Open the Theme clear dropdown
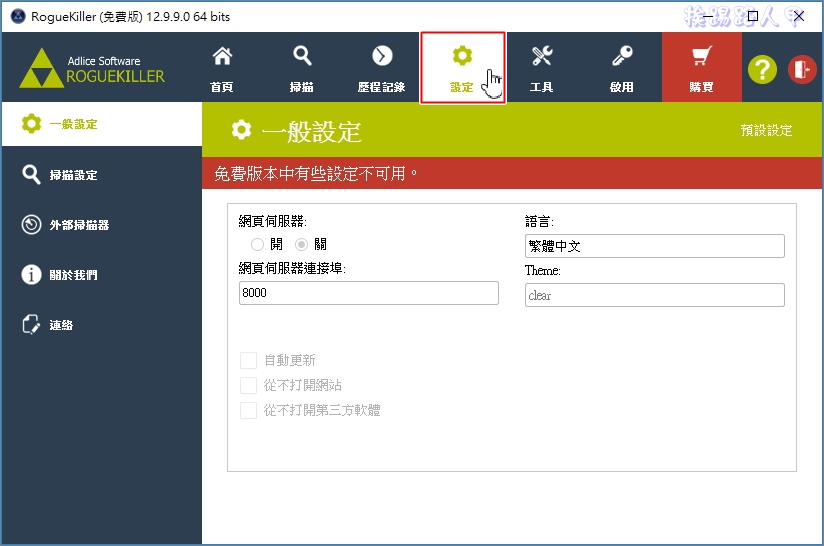Image resolution: width=824 pixels, height=546 pixels. [x=654, y=295]
